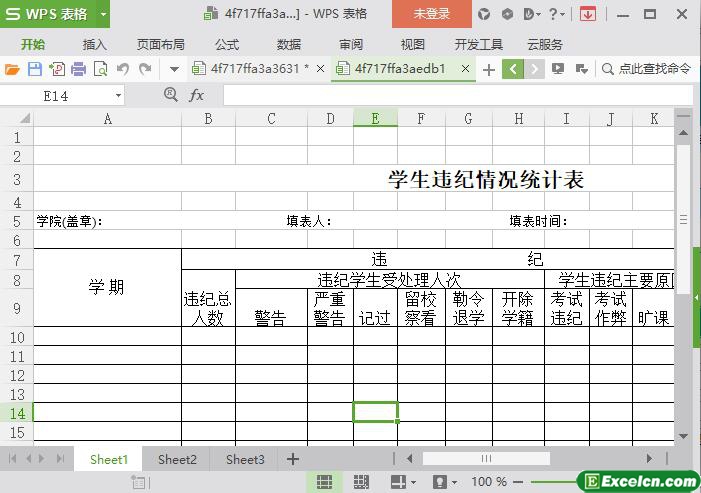This screenshot has width=701, height=493.
Task: Select the column E header
Action: tap(375, 118)
